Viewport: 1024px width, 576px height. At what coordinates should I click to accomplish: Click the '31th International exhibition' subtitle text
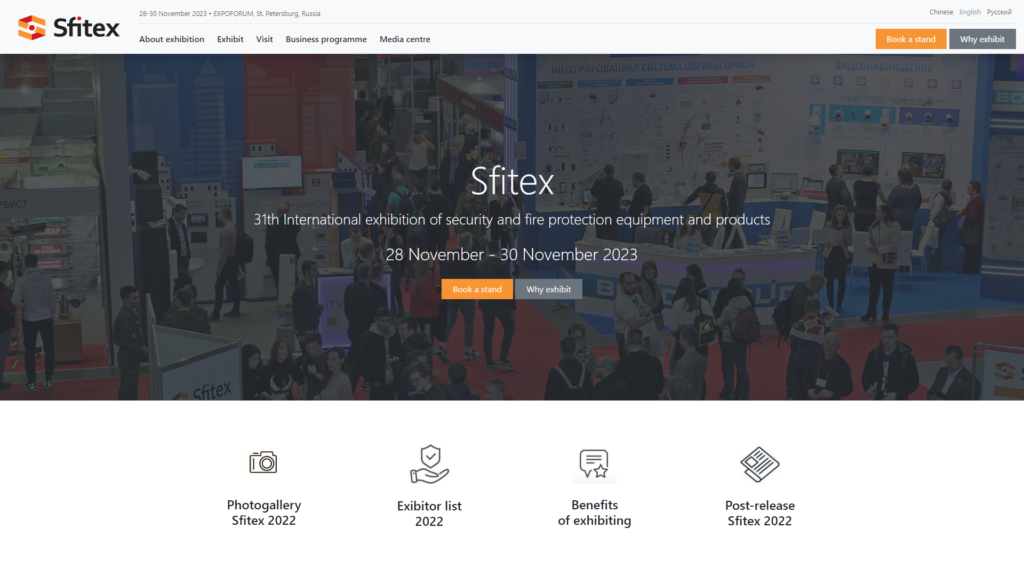[512, 219]
